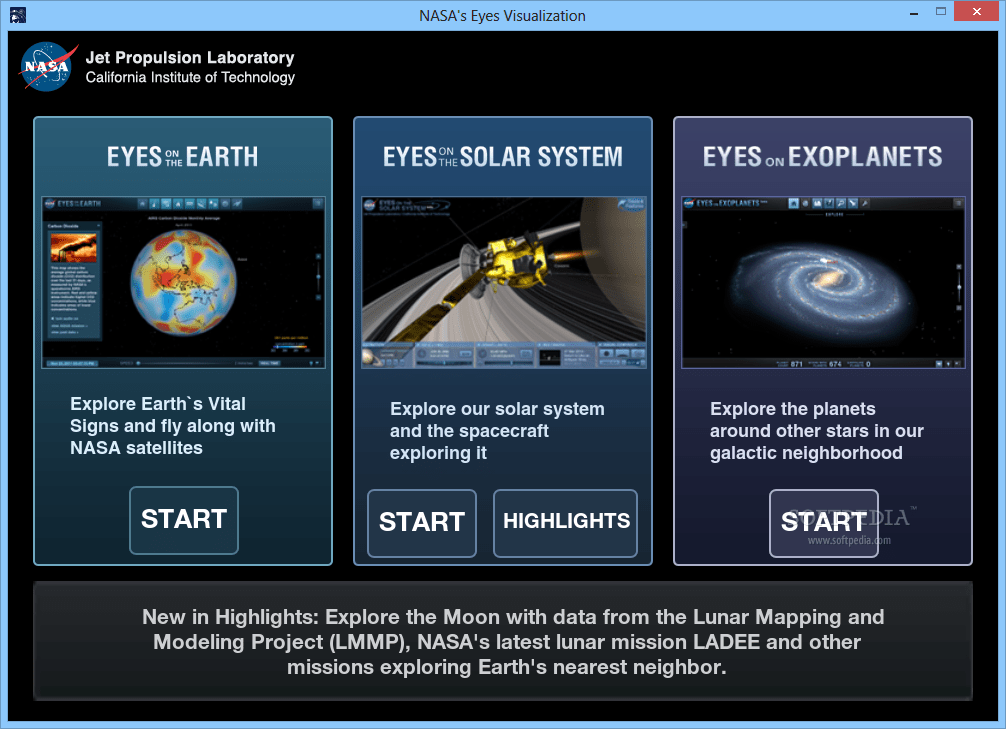This screenshot has height=729, width=1006.
Task: Click 'California Institute of Technology' text
Action: tap(190, 78)
